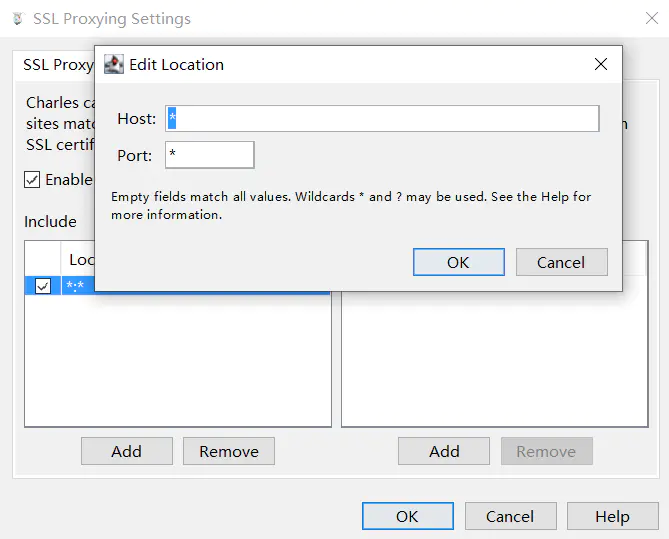Toggle the Enable SSL Proxying checkbox
The image size is (669, 539).
click(33, 180)
